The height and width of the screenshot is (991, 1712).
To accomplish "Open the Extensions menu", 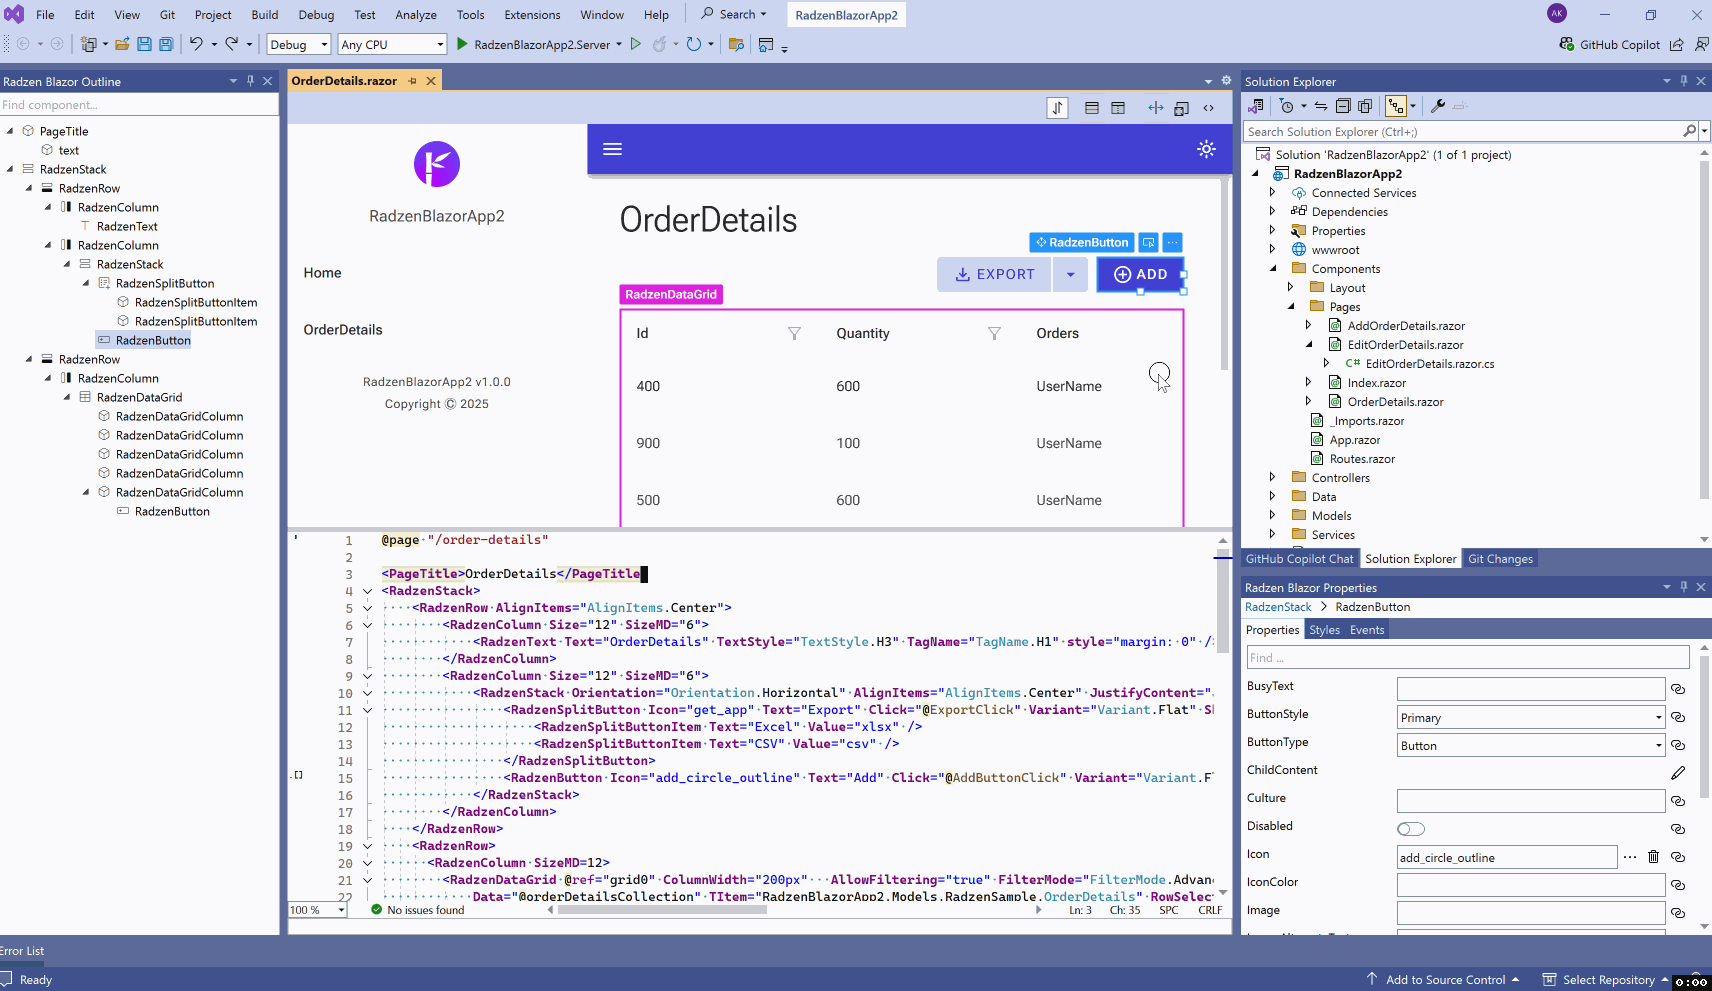I will coord(532,15).
